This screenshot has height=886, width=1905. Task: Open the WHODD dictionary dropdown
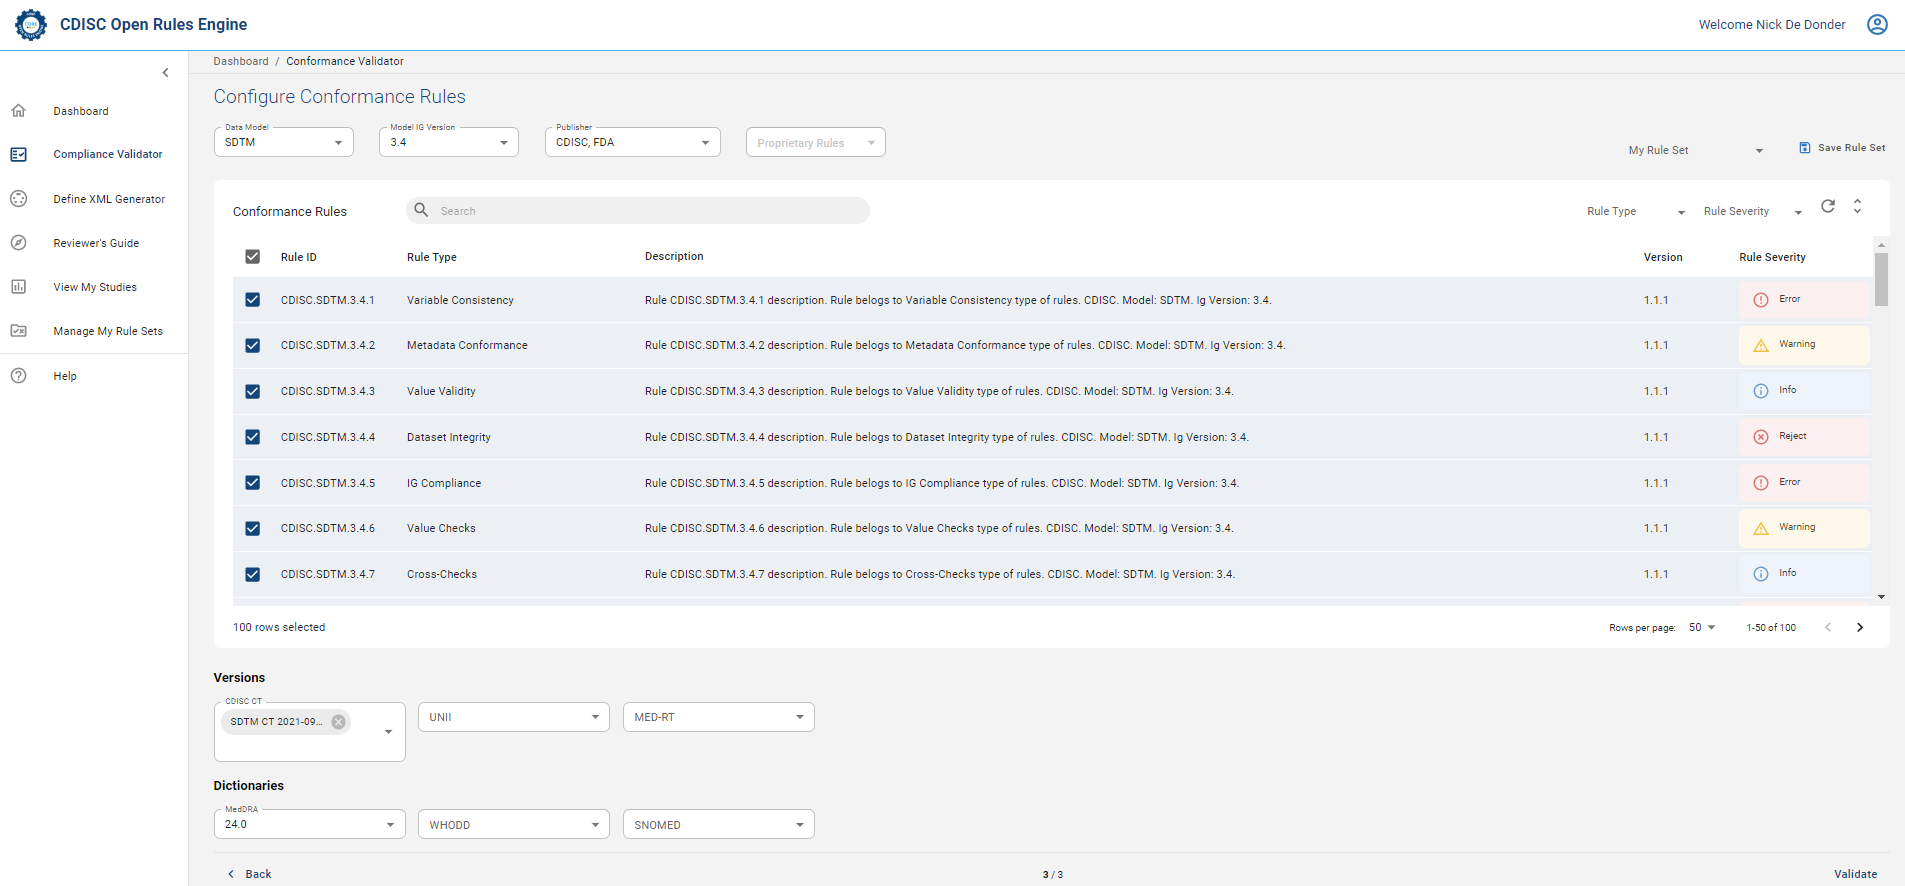click(x=514, y=824)
